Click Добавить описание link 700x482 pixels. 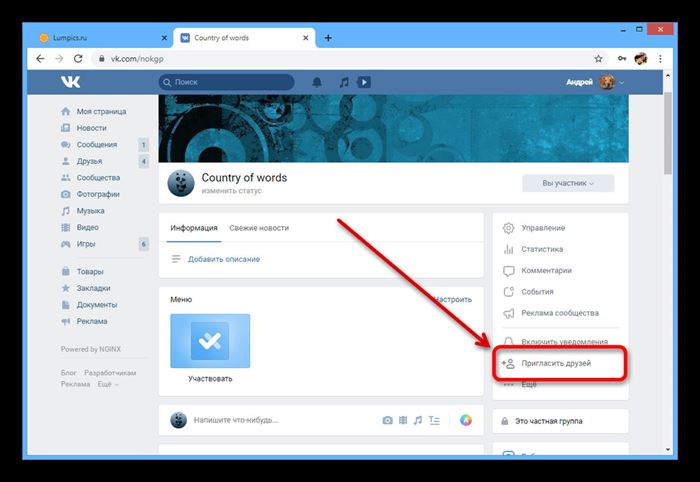pyautogui.click(x=224, y=259)
